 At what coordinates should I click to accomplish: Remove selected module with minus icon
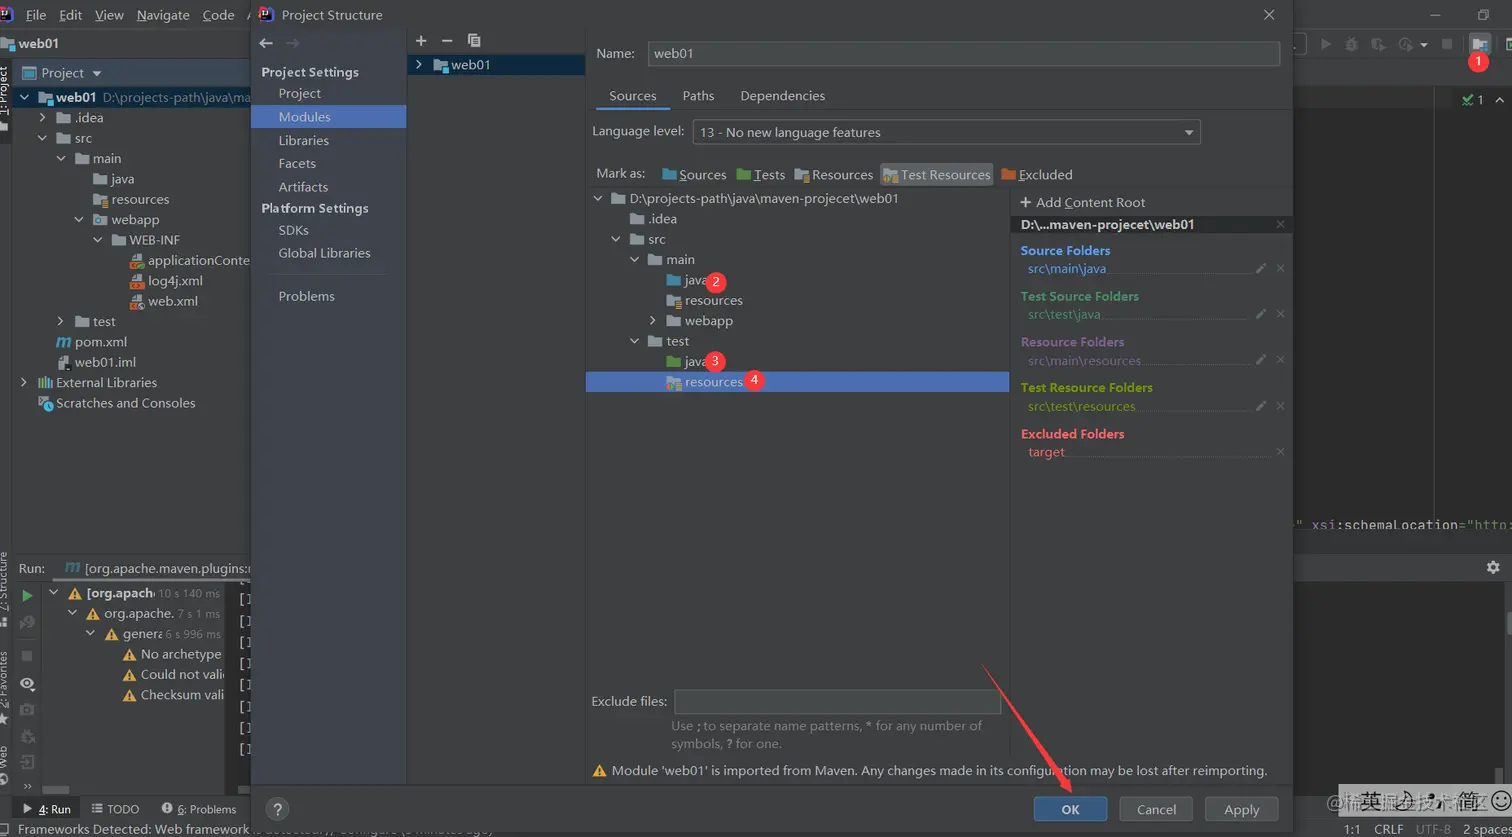(447, 41)
